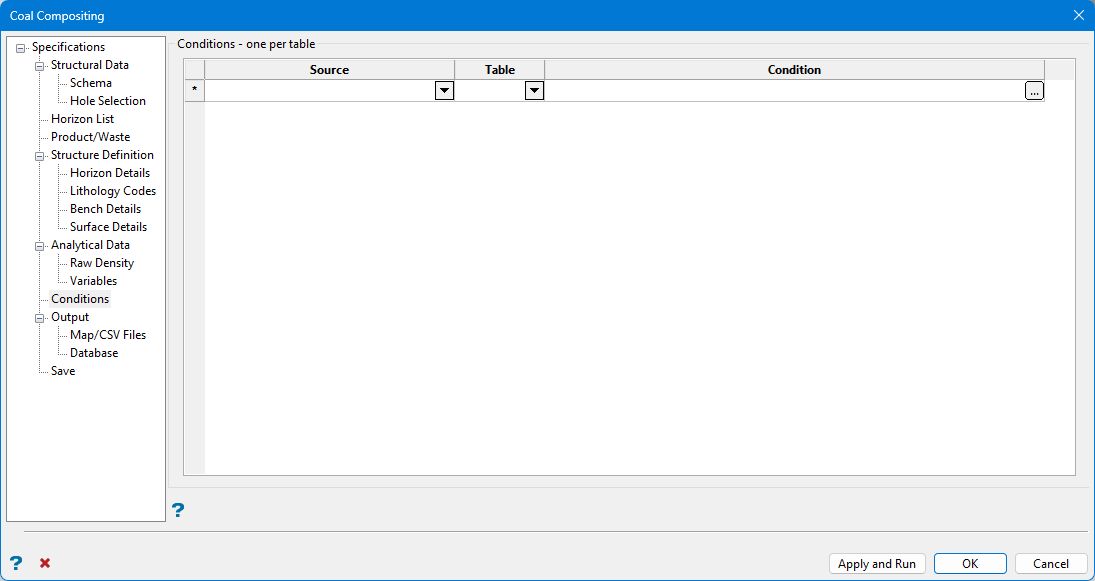The height and width of the screenshot is (581, 1095).
Task: Select the Conditions tree item
Action: (x=80, y=299)
